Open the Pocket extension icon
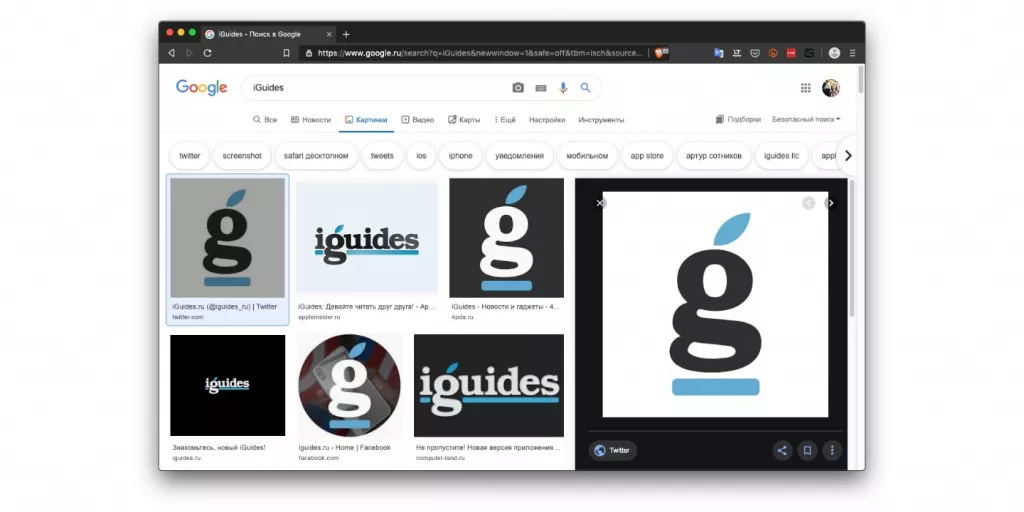This screenshot has width=1024, height=512. [x=755, y=53]
